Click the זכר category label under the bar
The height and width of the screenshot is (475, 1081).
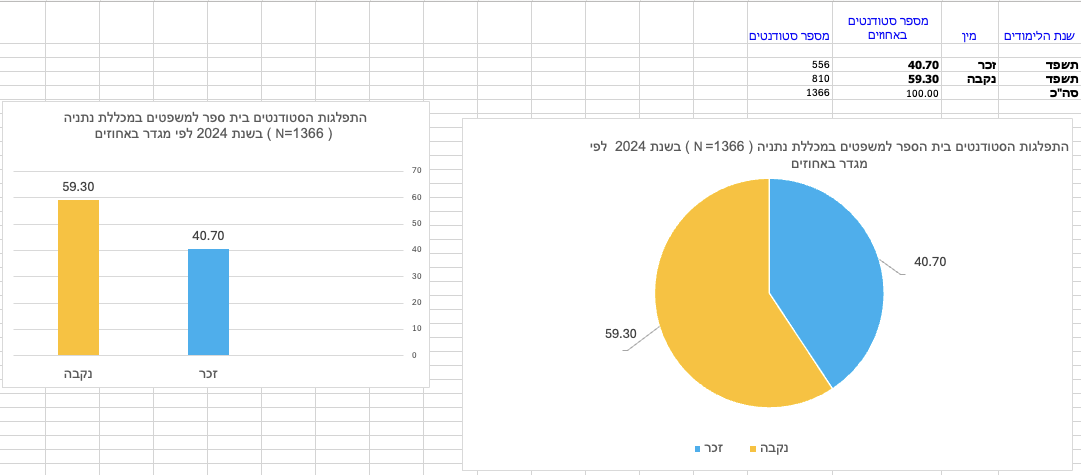click(208, 374)
